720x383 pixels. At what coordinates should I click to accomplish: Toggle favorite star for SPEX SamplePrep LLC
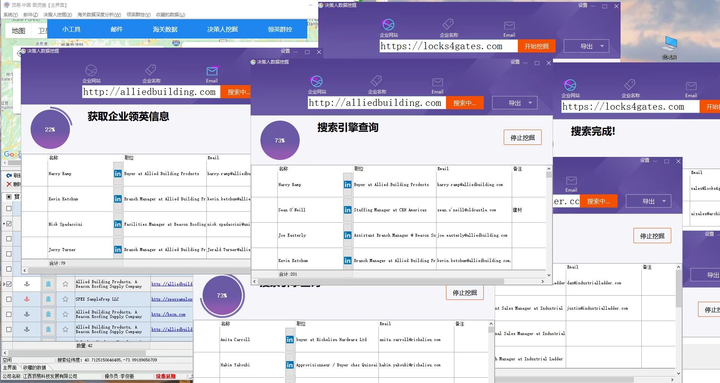(65, 299)
